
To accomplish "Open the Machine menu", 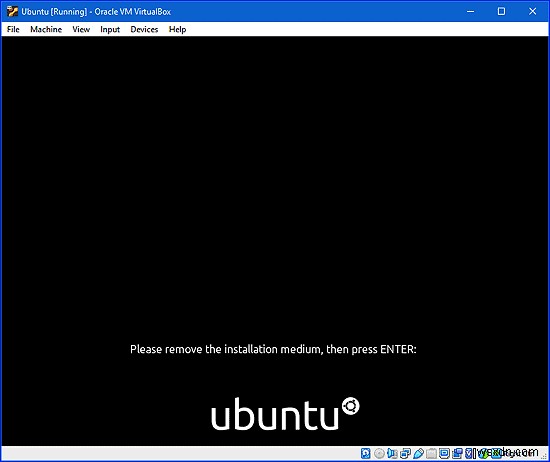I will pos(46,29).
